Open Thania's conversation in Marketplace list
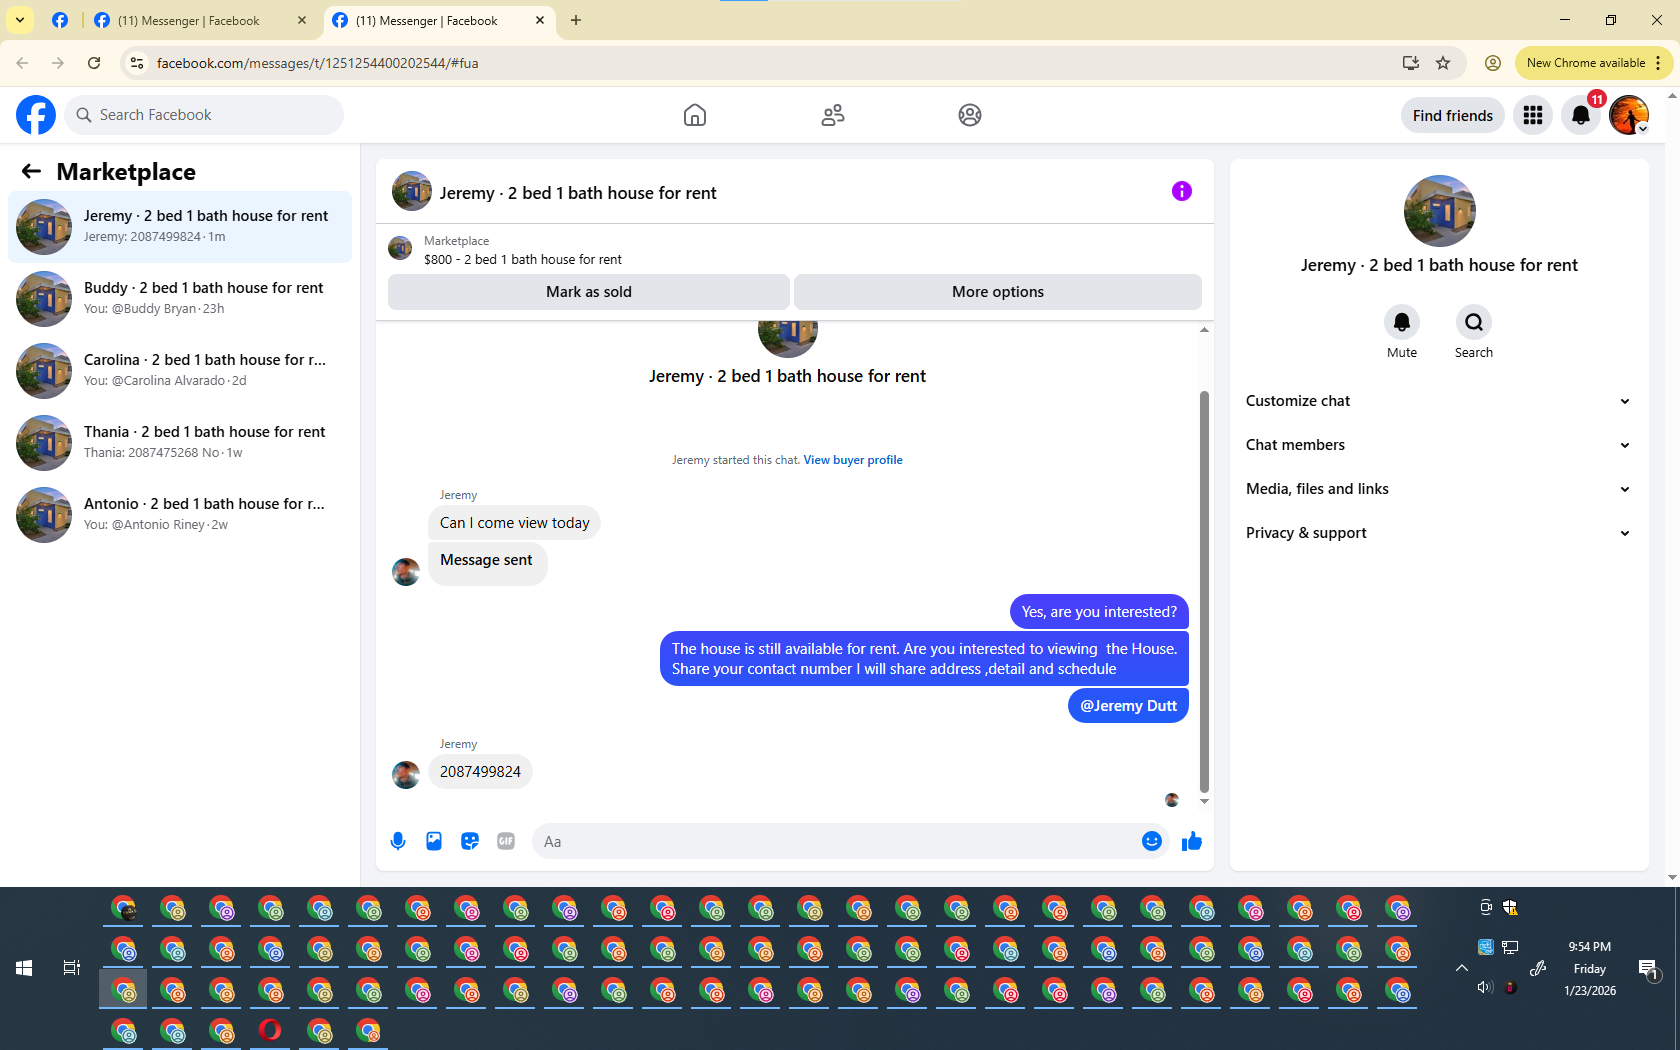 (180, 443)
